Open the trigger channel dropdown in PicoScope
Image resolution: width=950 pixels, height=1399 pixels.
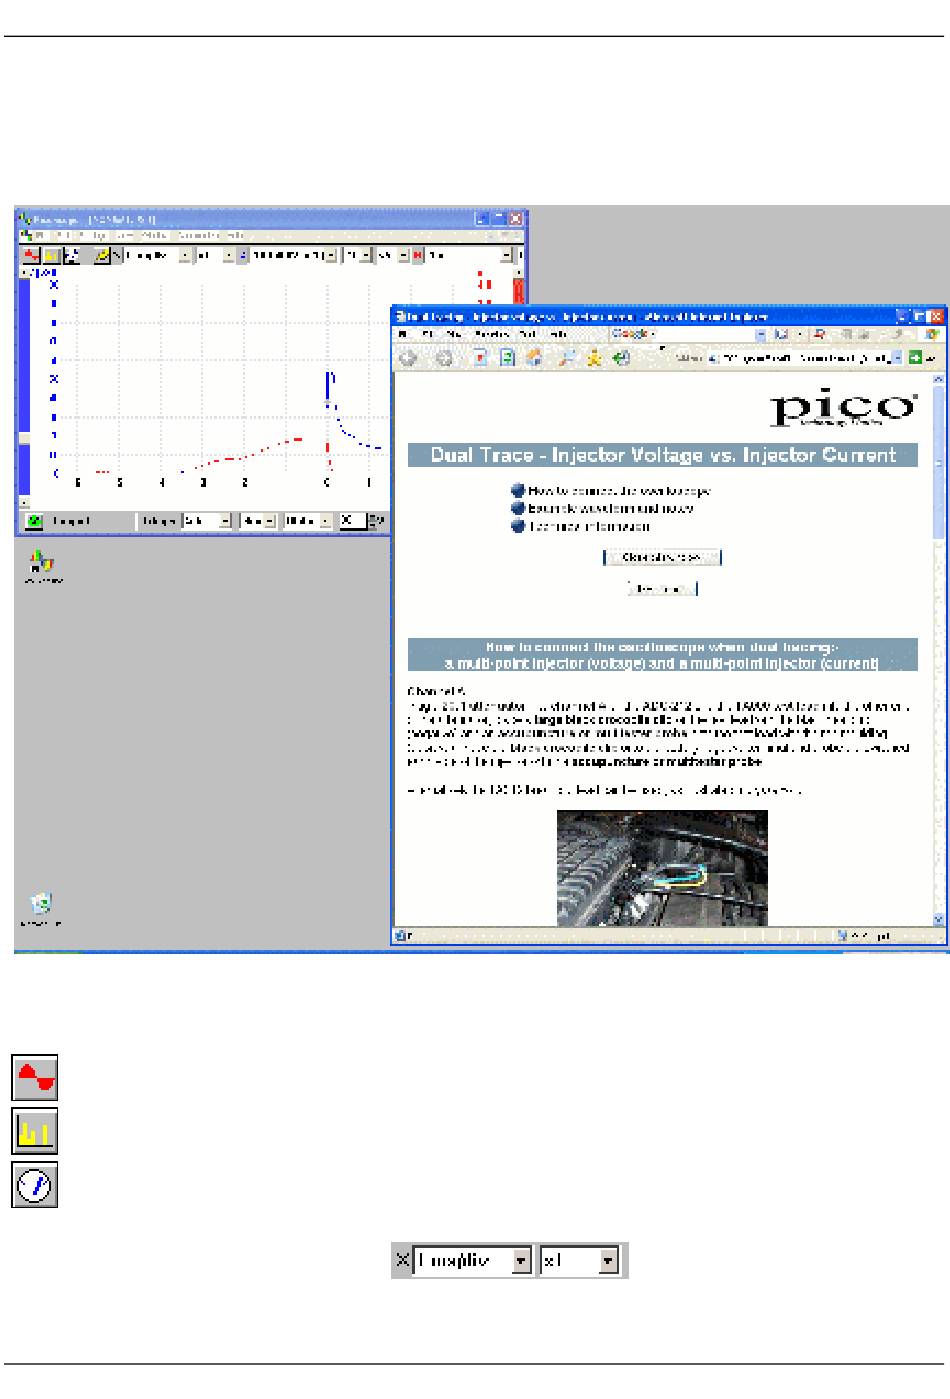click(x=269, y=521)
